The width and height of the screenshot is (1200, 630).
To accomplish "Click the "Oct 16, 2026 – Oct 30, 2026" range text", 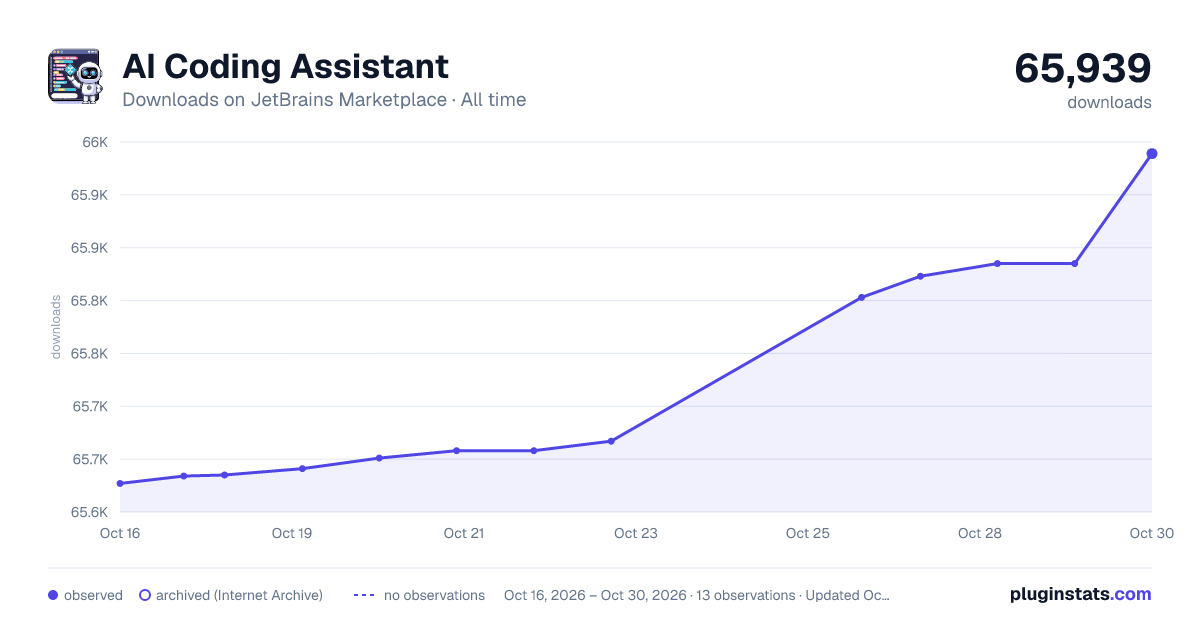I will pos(595,595).
